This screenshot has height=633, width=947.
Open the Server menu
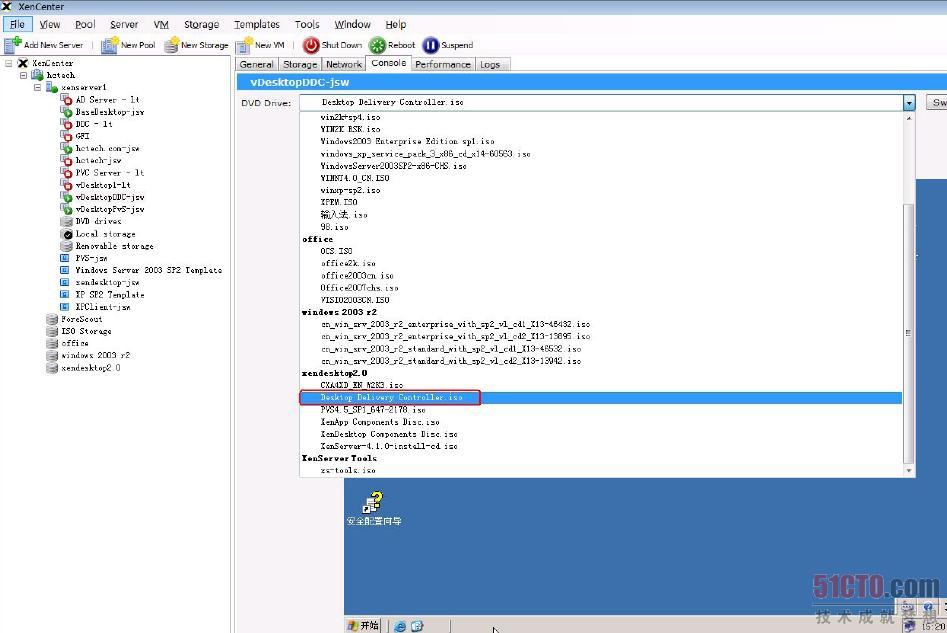tap(124, 24)
